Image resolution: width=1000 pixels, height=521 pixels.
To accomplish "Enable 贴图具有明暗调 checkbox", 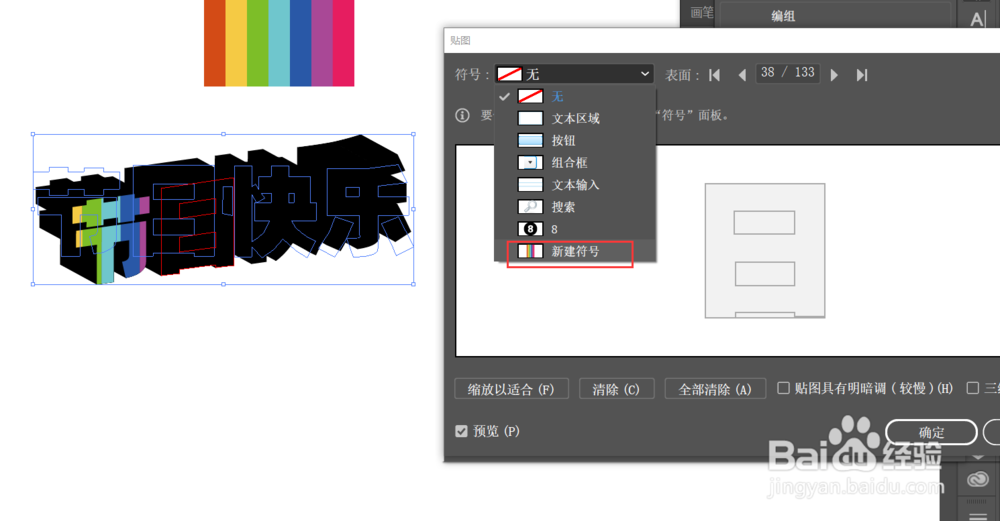I will point(783,388).
